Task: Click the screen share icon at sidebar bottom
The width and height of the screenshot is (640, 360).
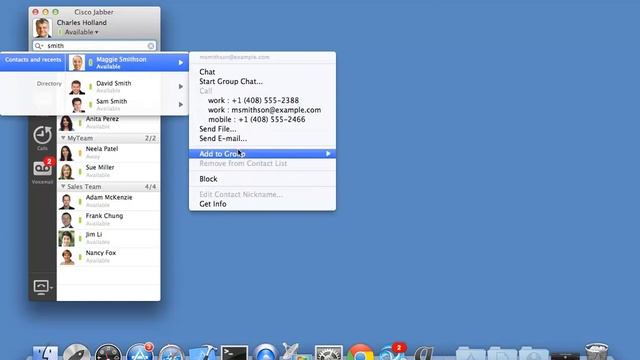Action: pos(41,287)
